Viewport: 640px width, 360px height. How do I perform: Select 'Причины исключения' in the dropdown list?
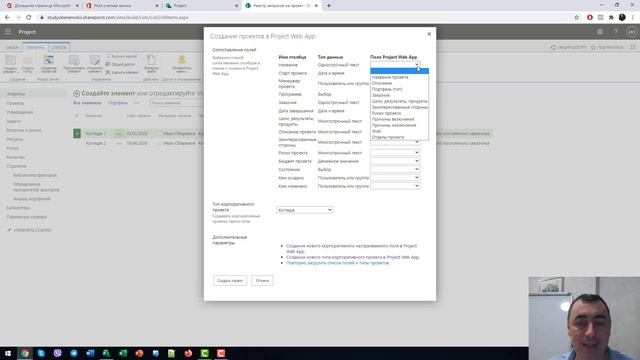(394, 125)
